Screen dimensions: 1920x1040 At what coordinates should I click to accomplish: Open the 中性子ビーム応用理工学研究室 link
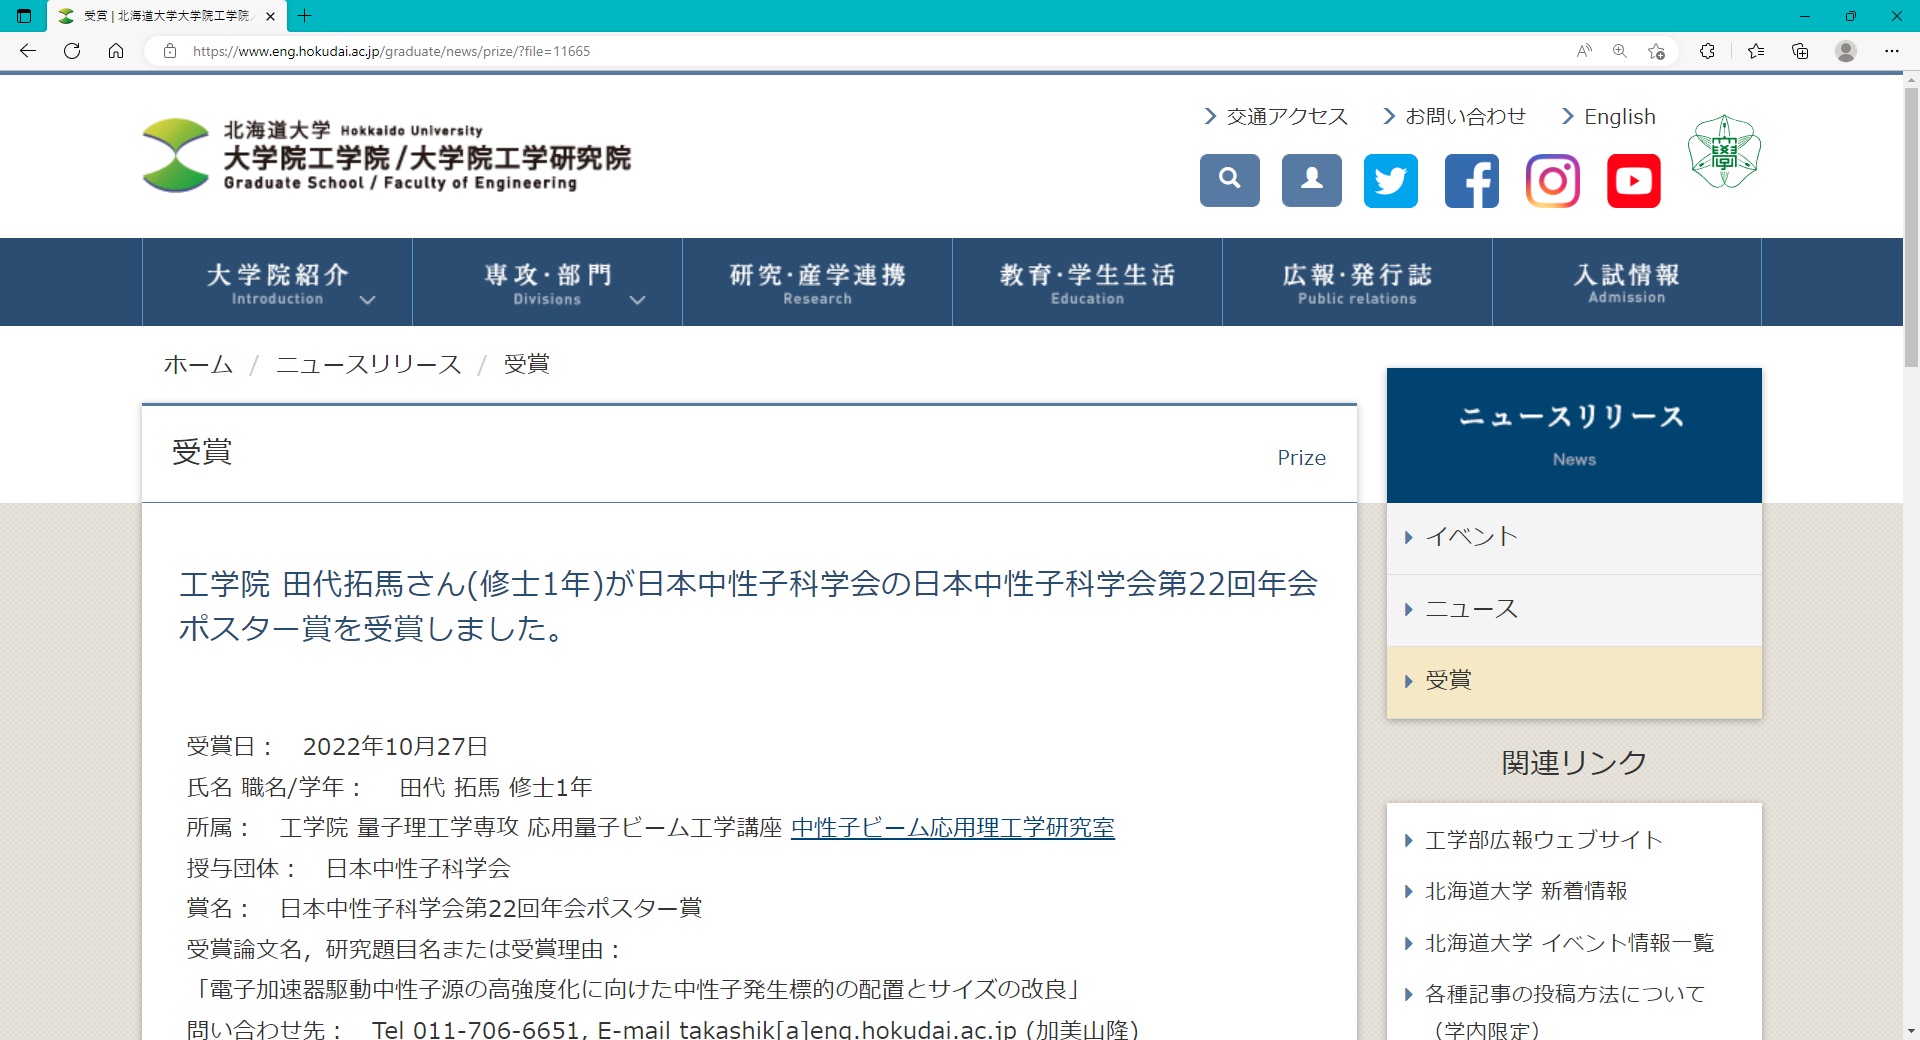952,828
